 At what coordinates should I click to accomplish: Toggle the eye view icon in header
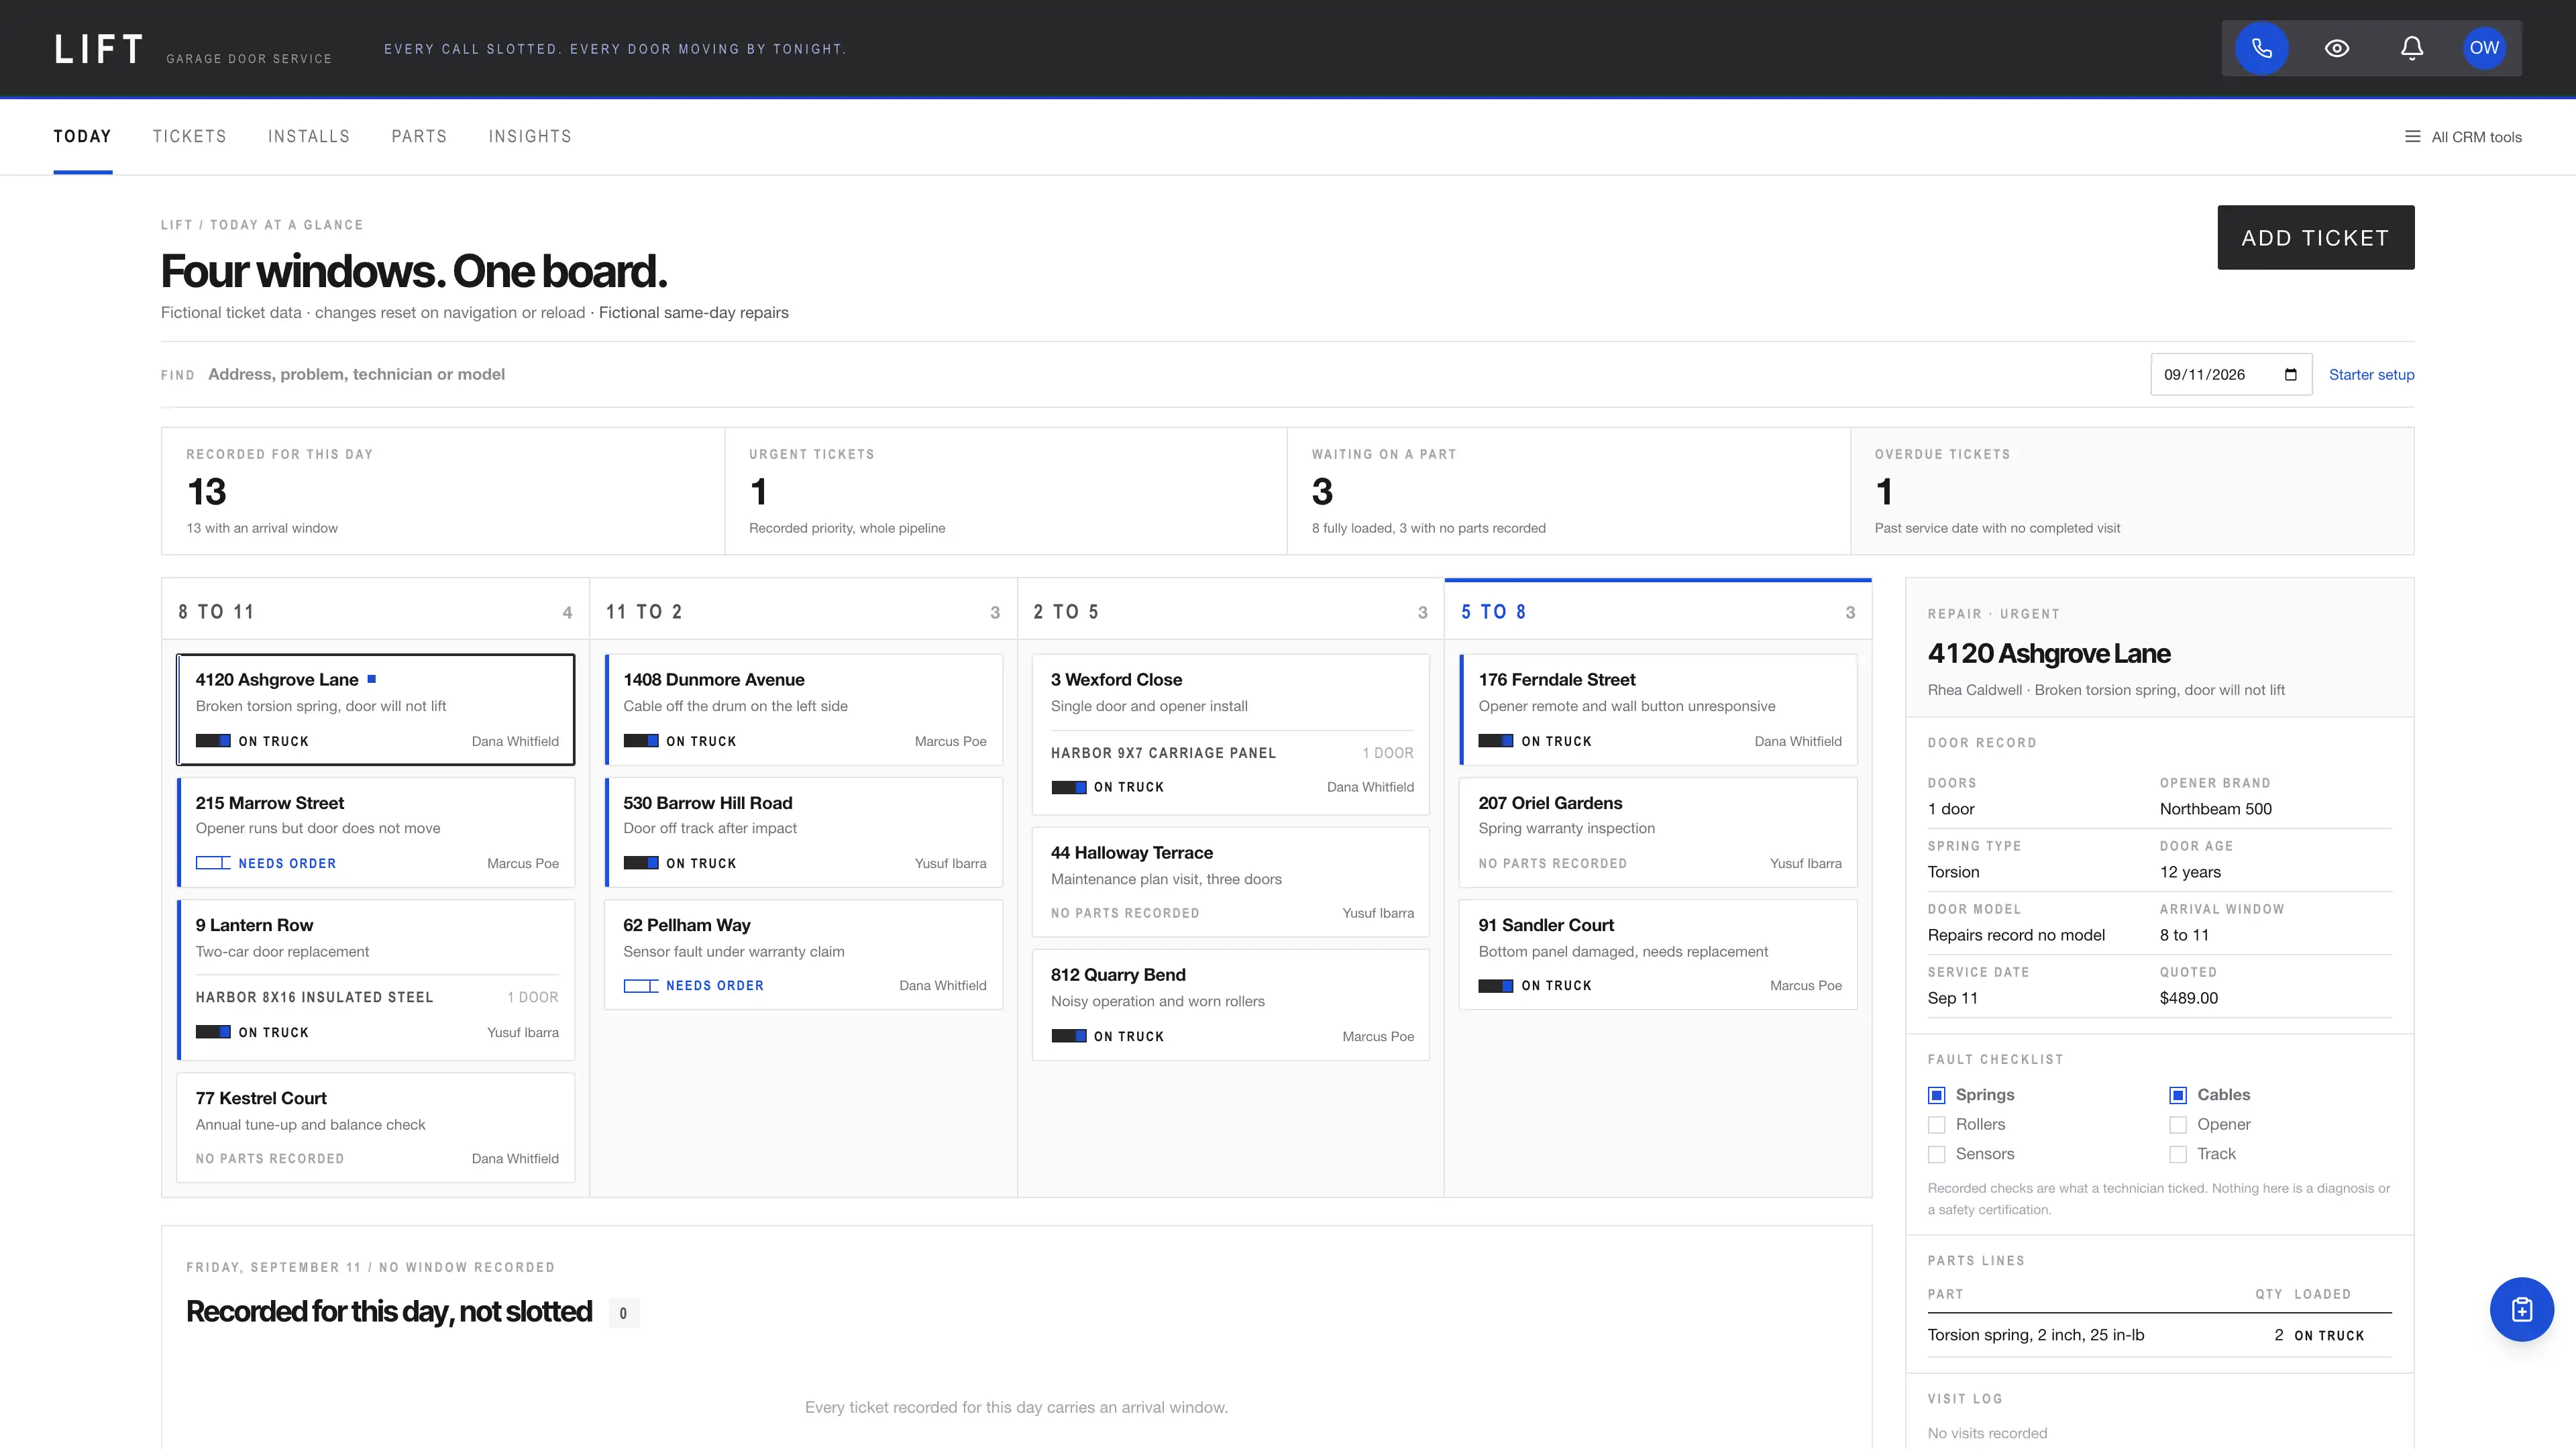tap(2337, 48)
